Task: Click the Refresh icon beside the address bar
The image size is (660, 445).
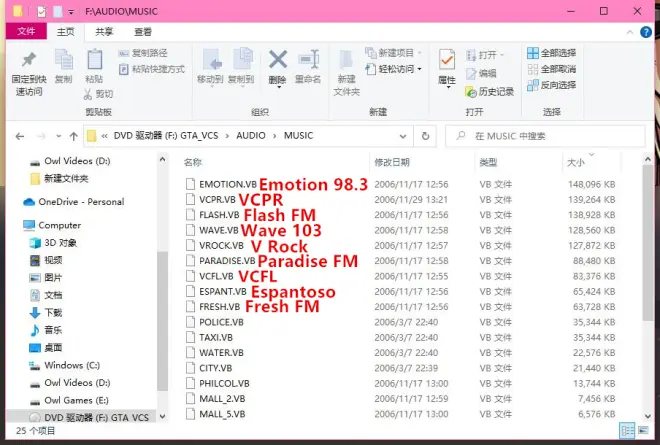Action: click(x=425, y=136)
